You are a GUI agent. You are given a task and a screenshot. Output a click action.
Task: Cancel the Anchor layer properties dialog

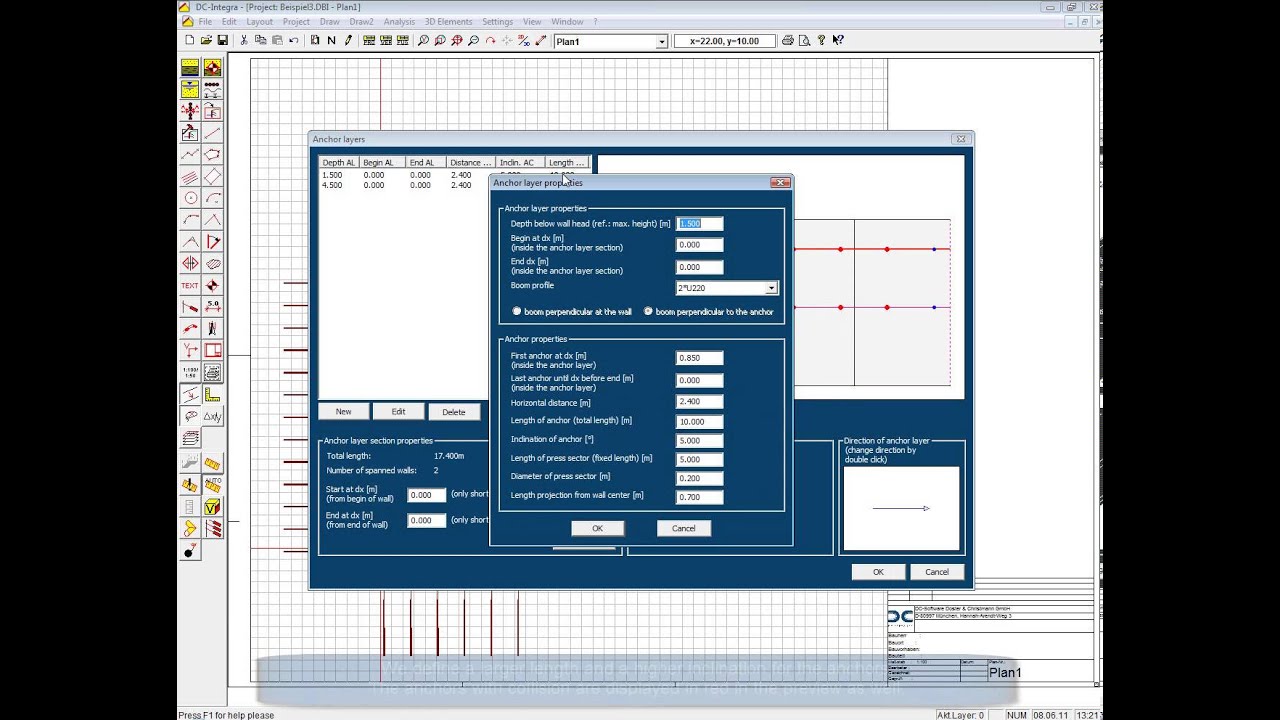coord(684,528)
